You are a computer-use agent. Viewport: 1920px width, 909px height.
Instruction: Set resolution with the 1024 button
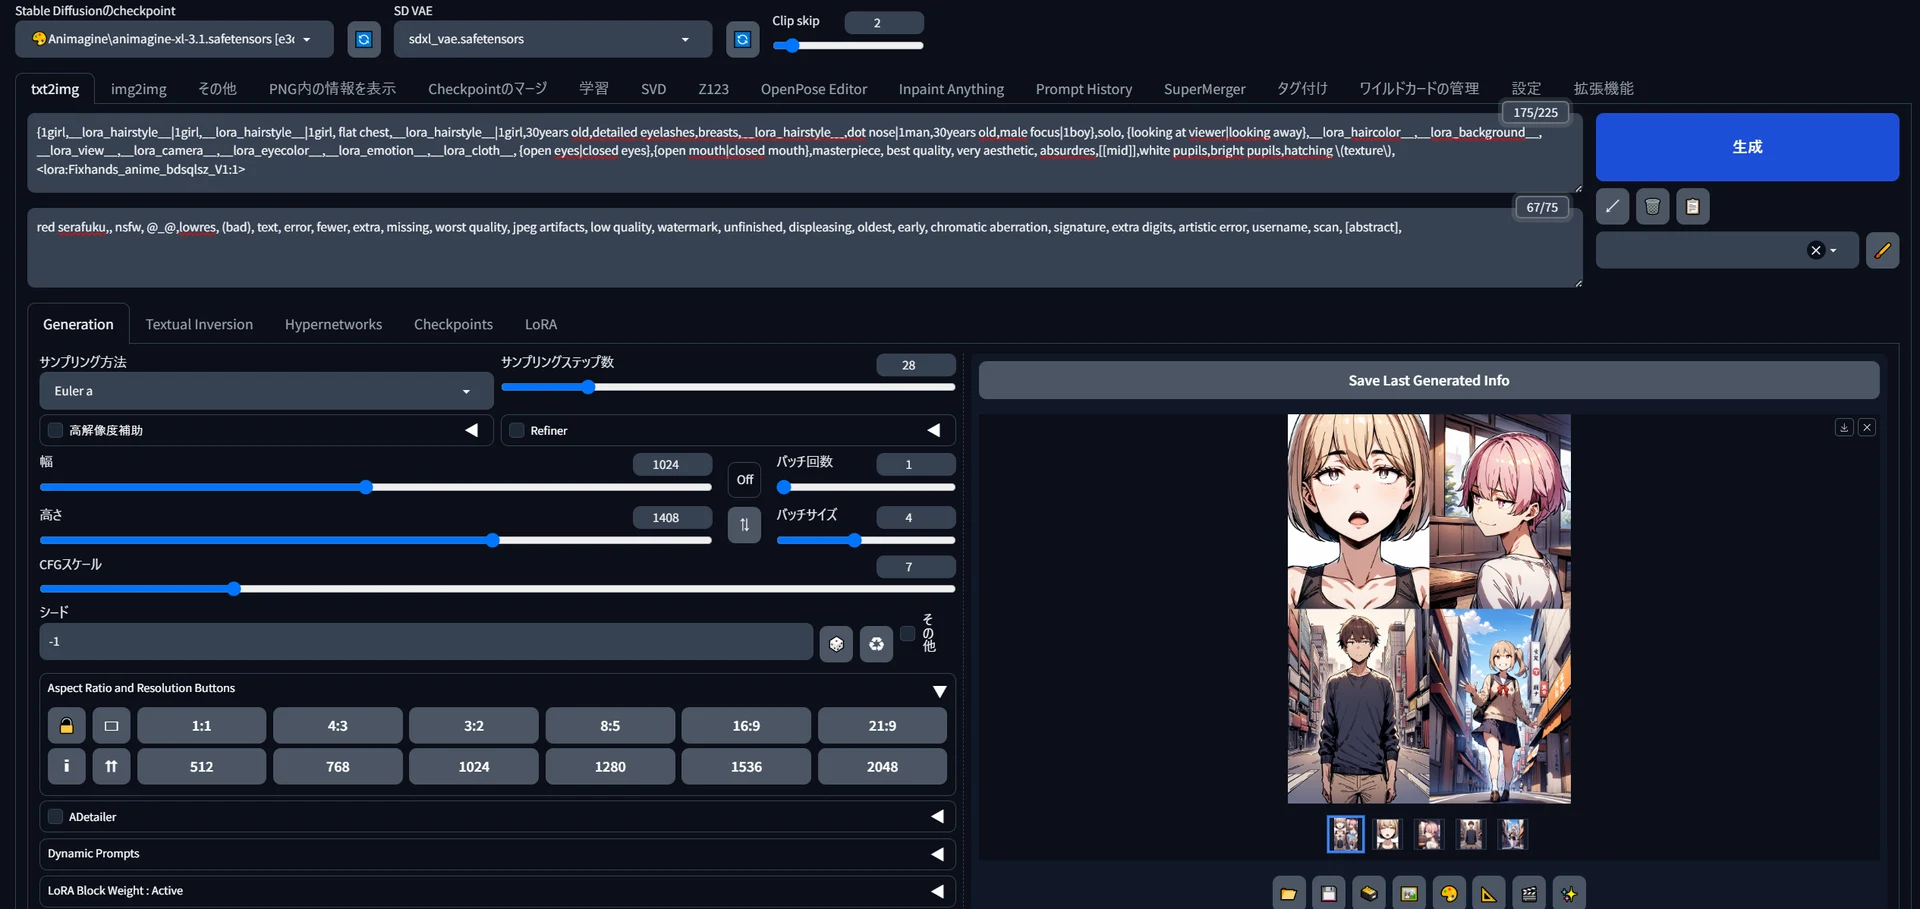point(474,766)
